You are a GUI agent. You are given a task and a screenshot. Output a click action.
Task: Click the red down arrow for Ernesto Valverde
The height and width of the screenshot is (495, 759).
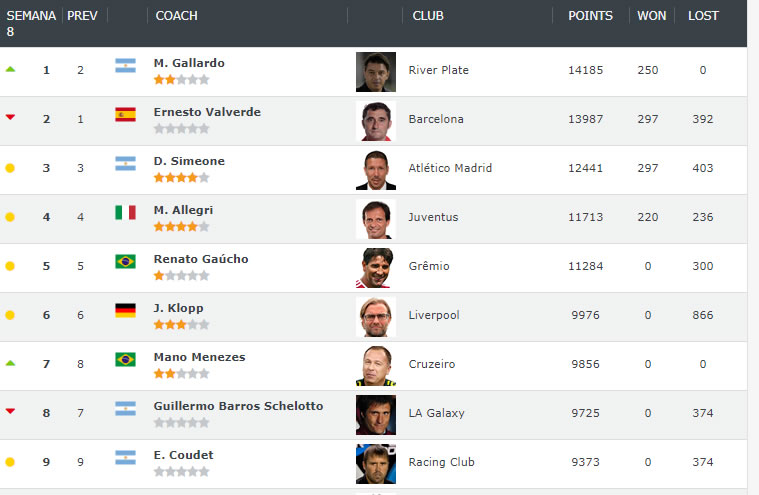(10, 117)
